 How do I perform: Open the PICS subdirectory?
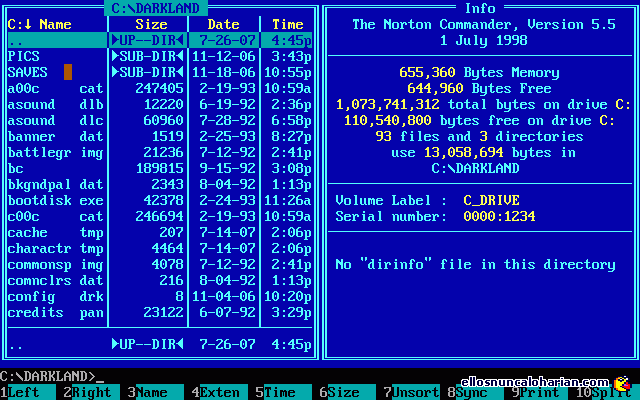pyautogui.click(x=56, y=57)
